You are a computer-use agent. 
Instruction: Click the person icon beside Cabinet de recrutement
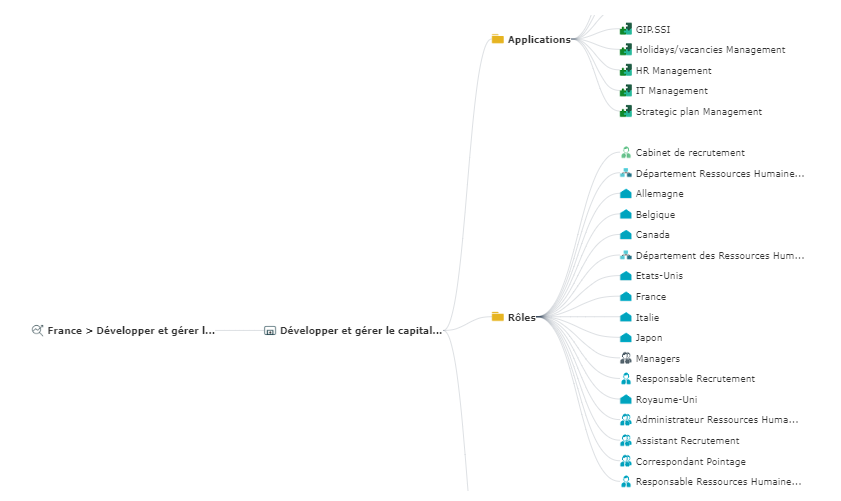626,153
